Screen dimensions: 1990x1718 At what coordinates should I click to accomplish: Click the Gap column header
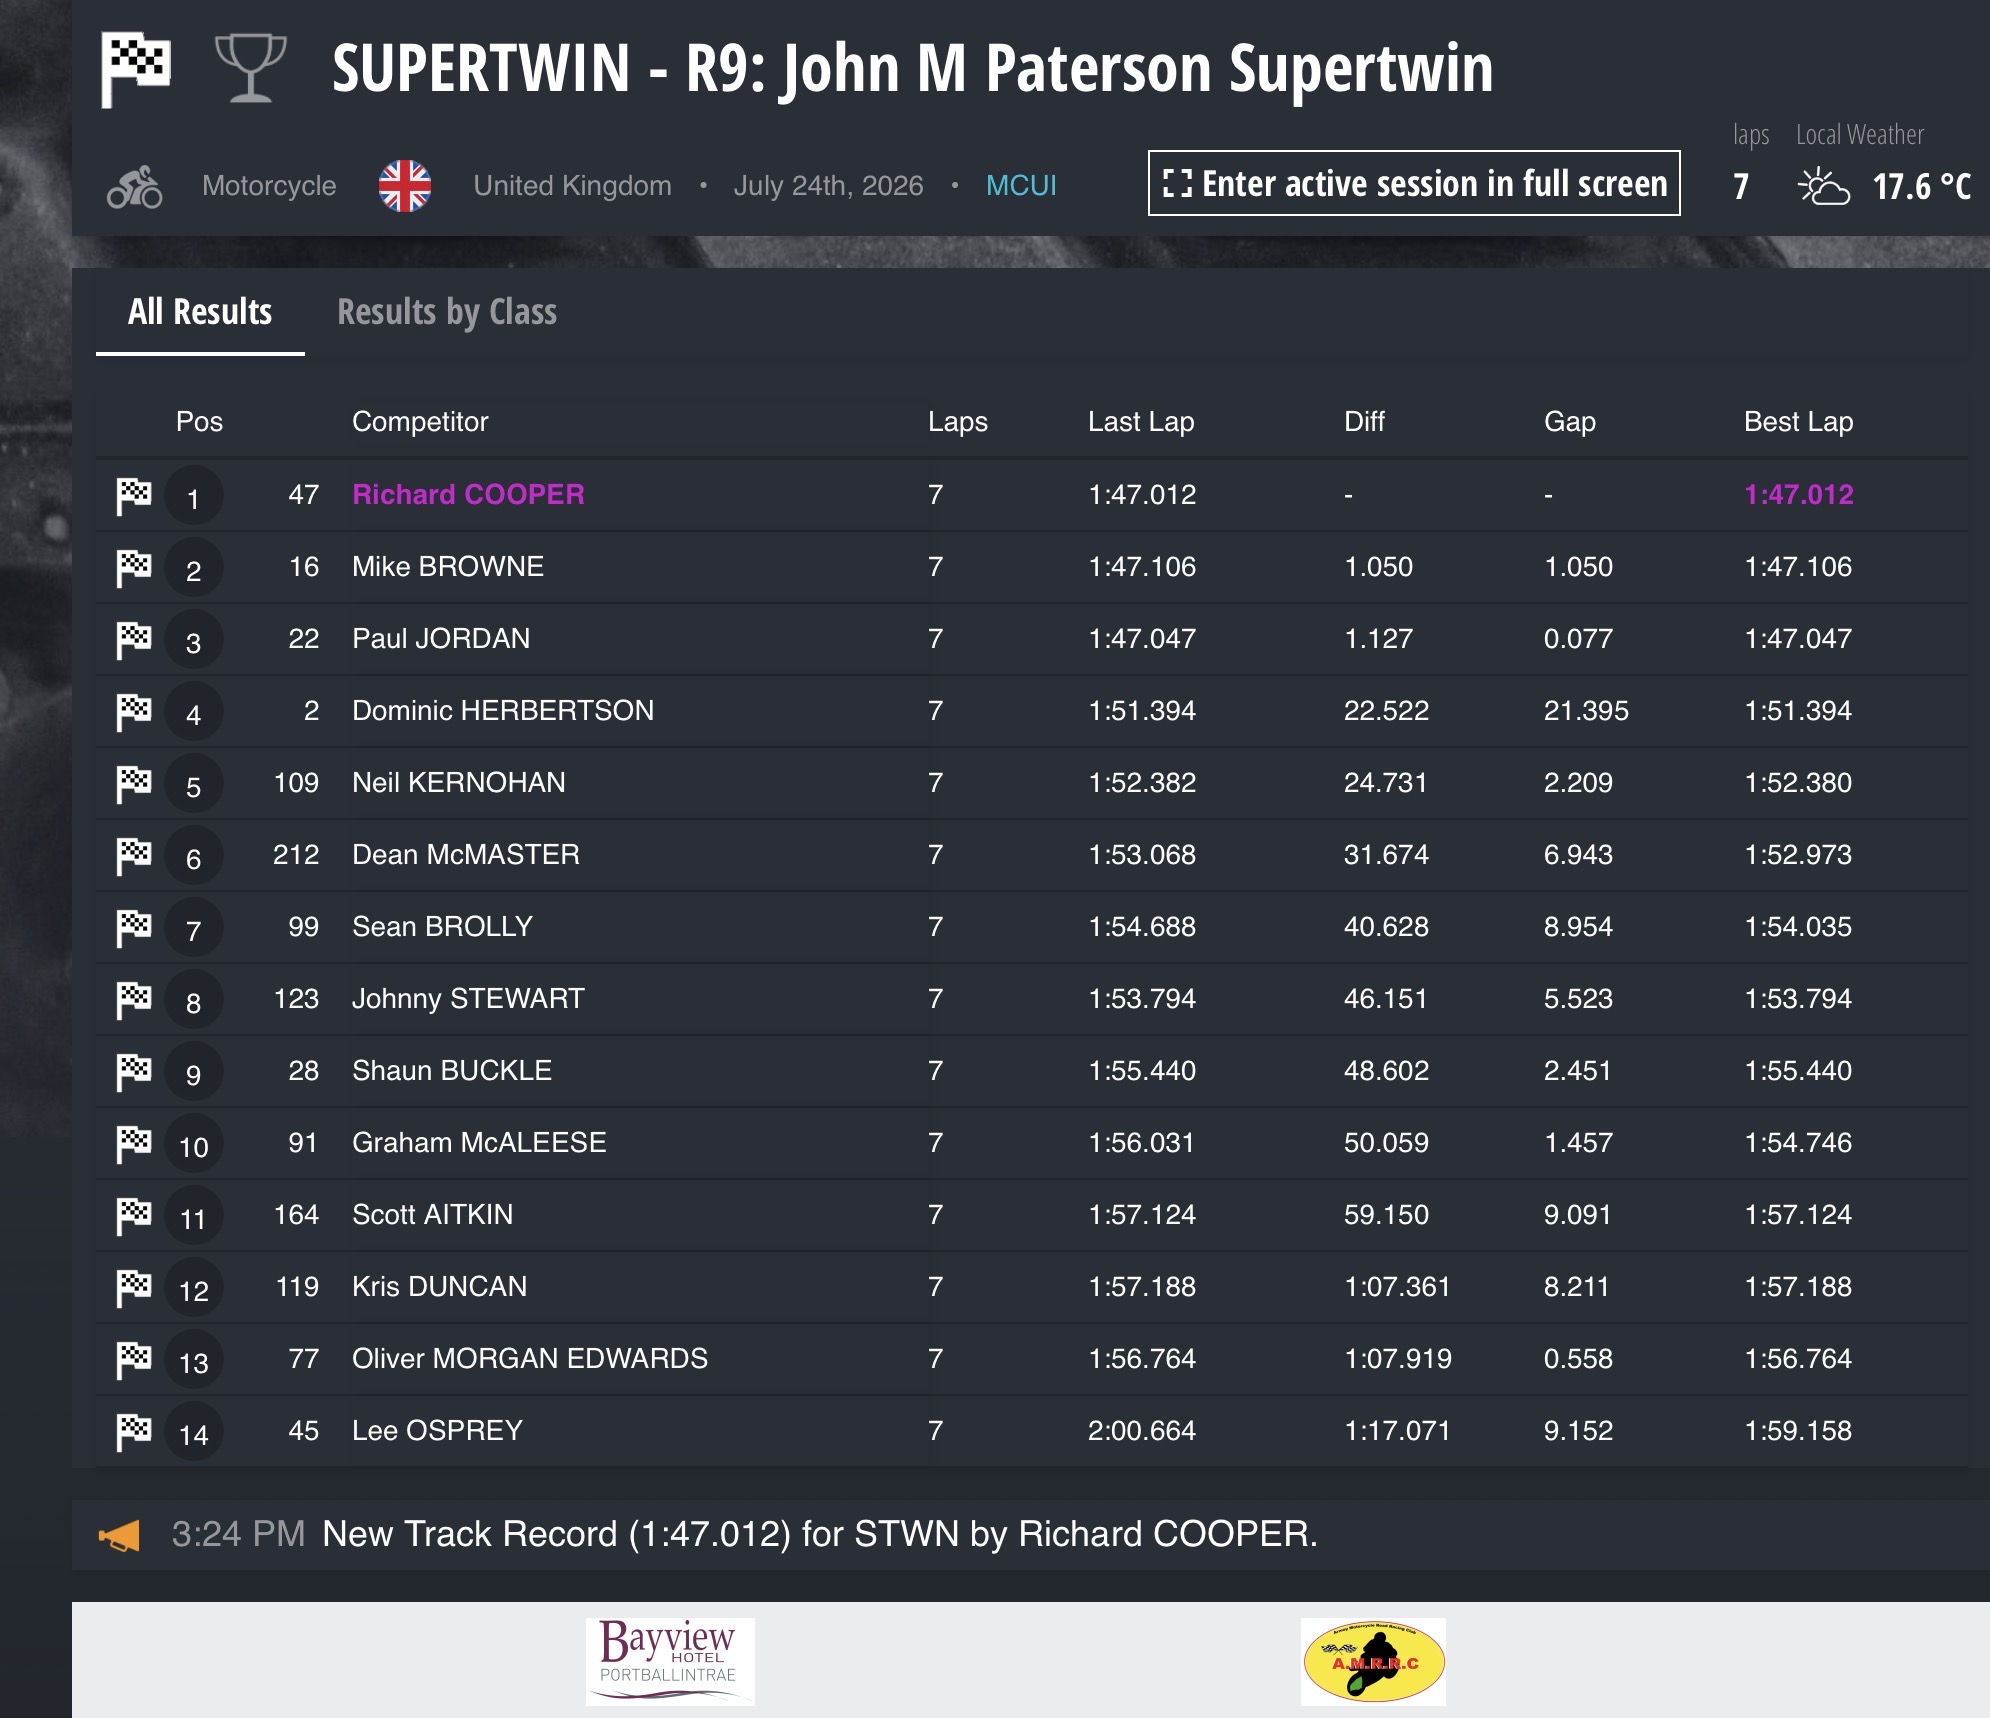pos(1570,421)
